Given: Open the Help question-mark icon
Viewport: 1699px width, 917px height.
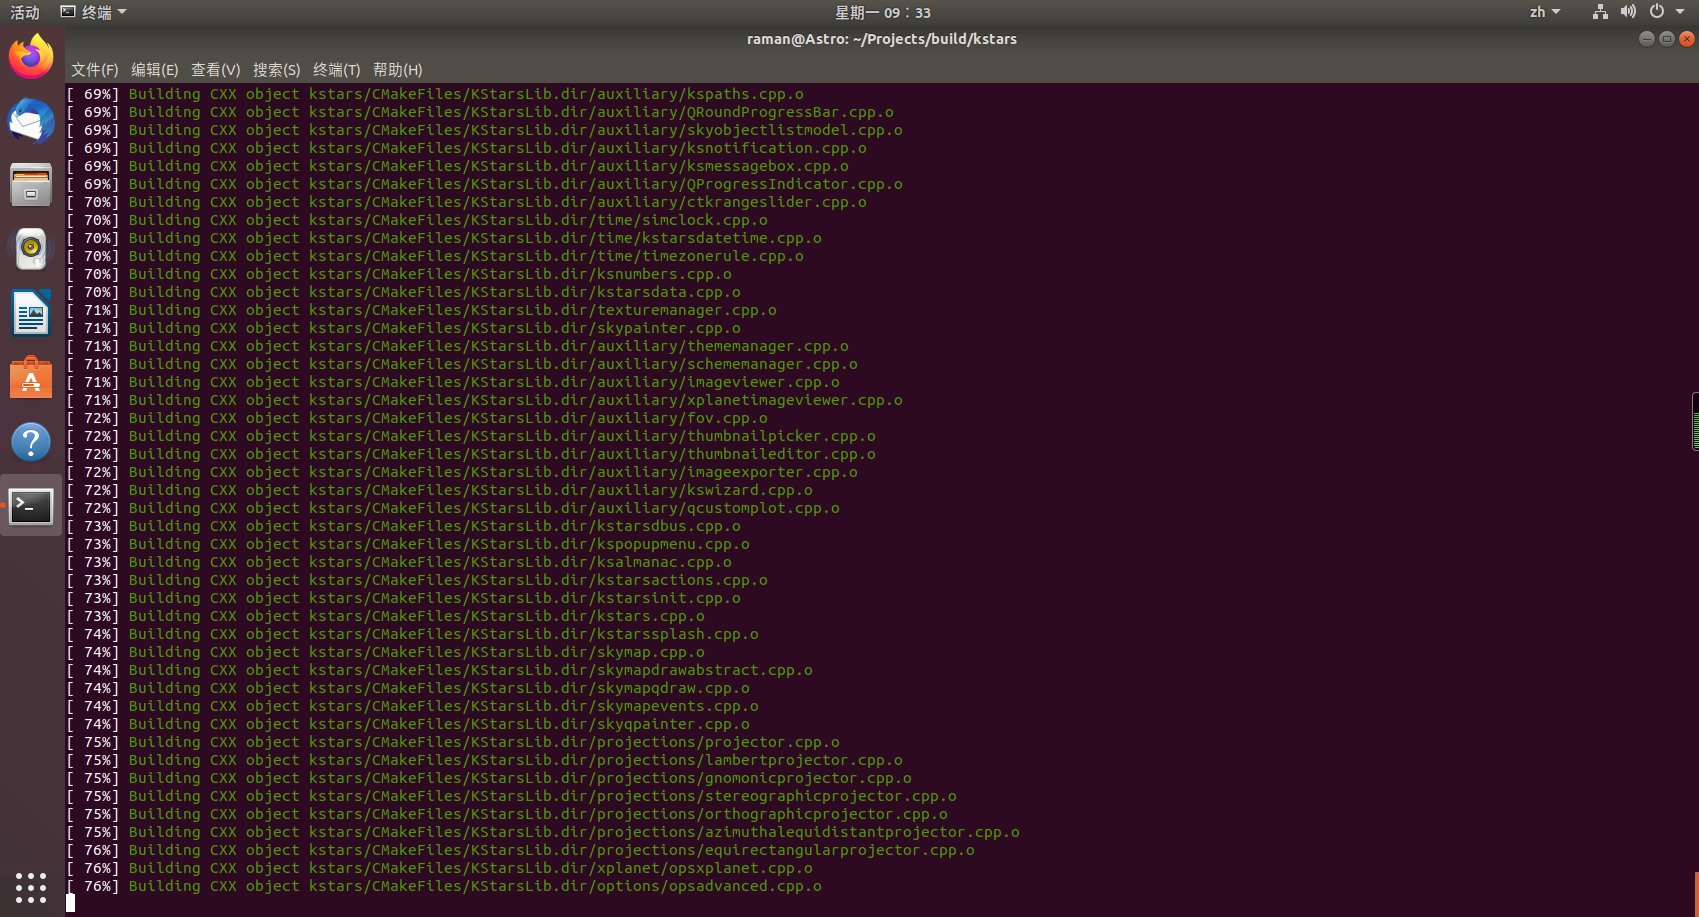Looking at the screenshot, I should [x=31, y=442].
